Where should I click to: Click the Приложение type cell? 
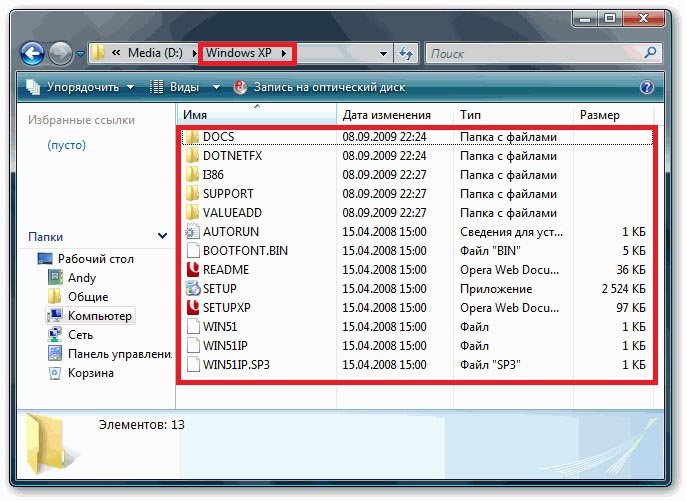pos(496,289)
